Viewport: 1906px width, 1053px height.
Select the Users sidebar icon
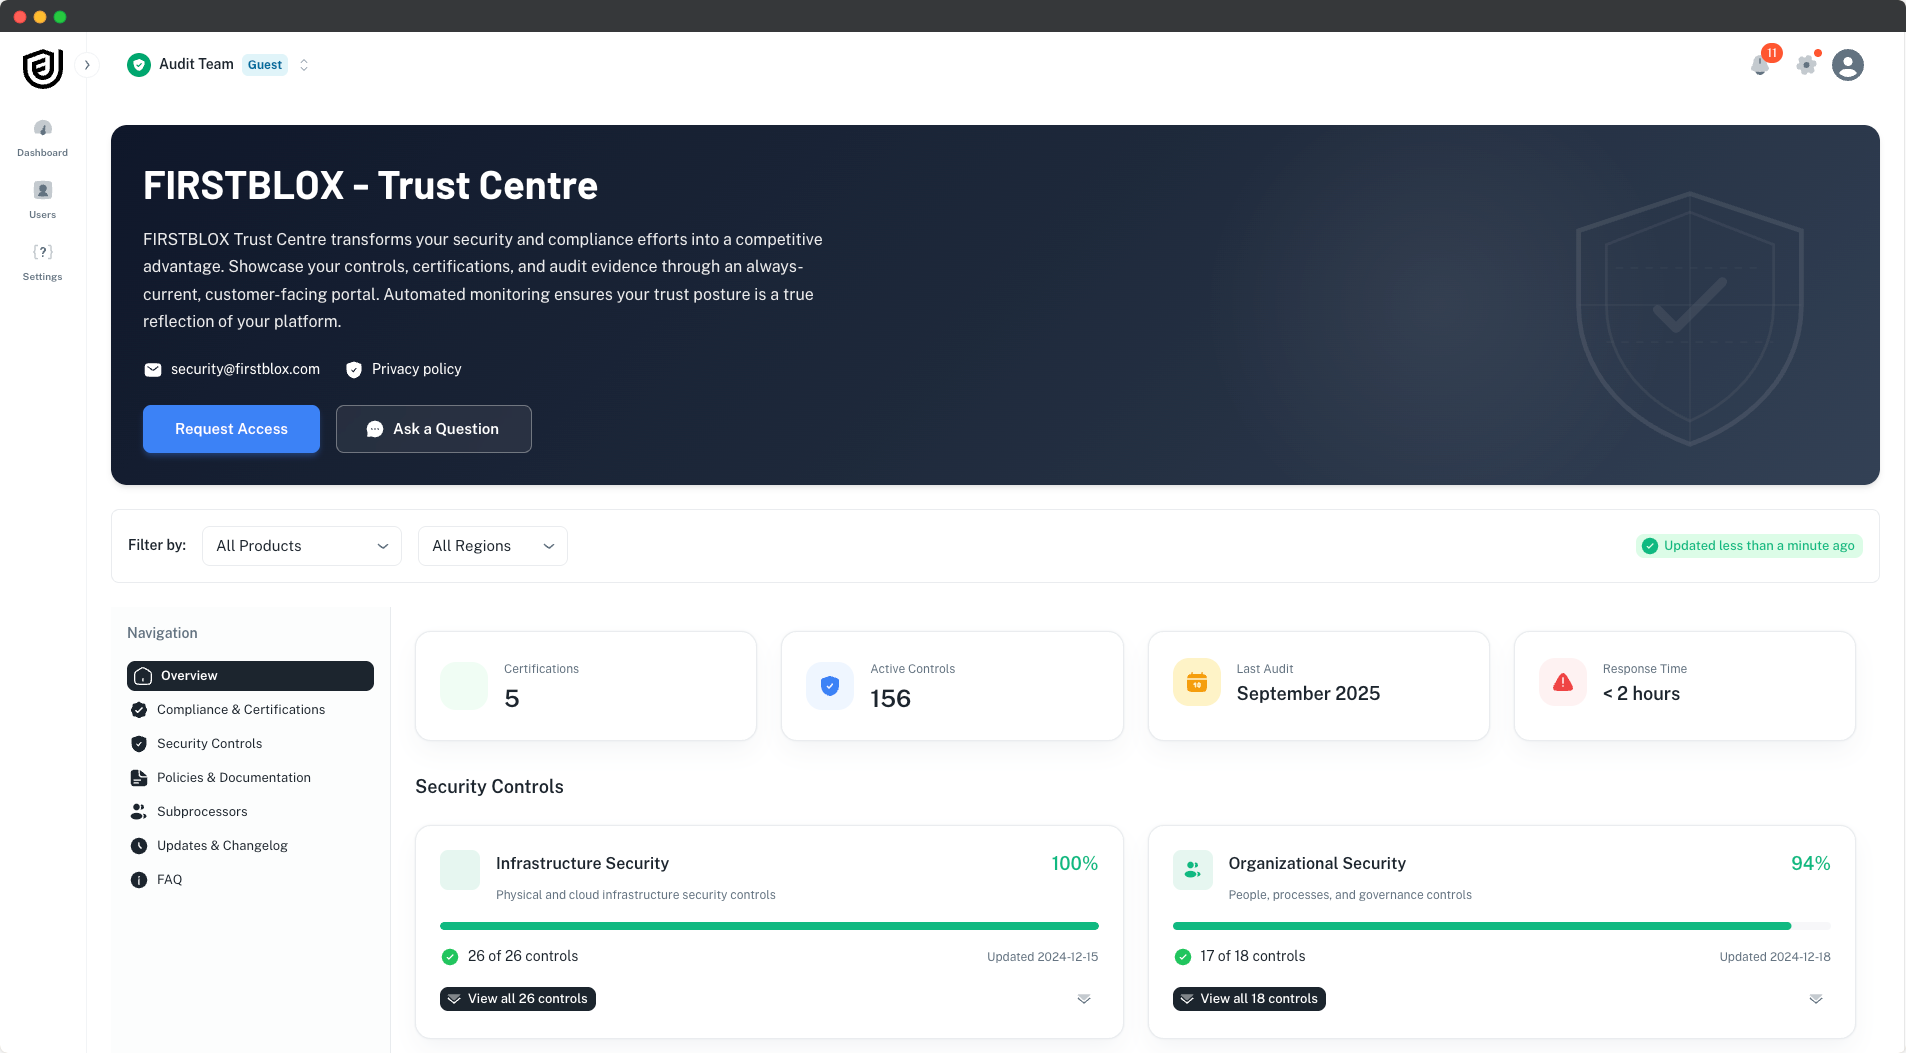tap(42, 199)
